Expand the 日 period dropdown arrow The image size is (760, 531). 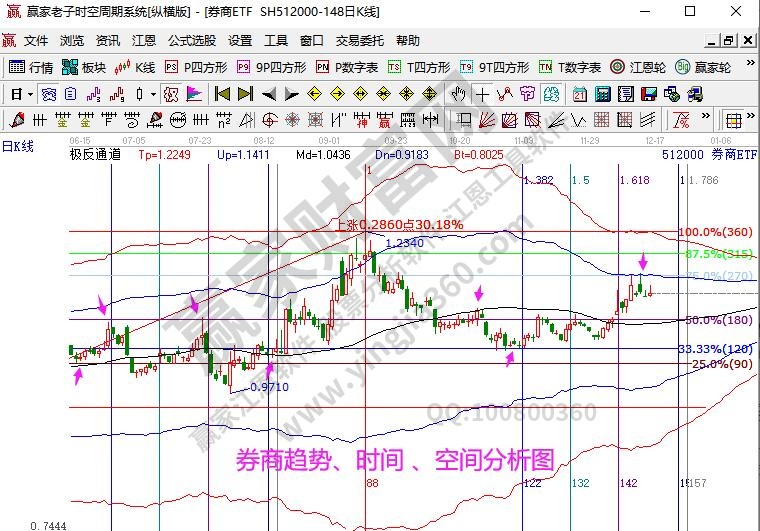coord(31,94)
